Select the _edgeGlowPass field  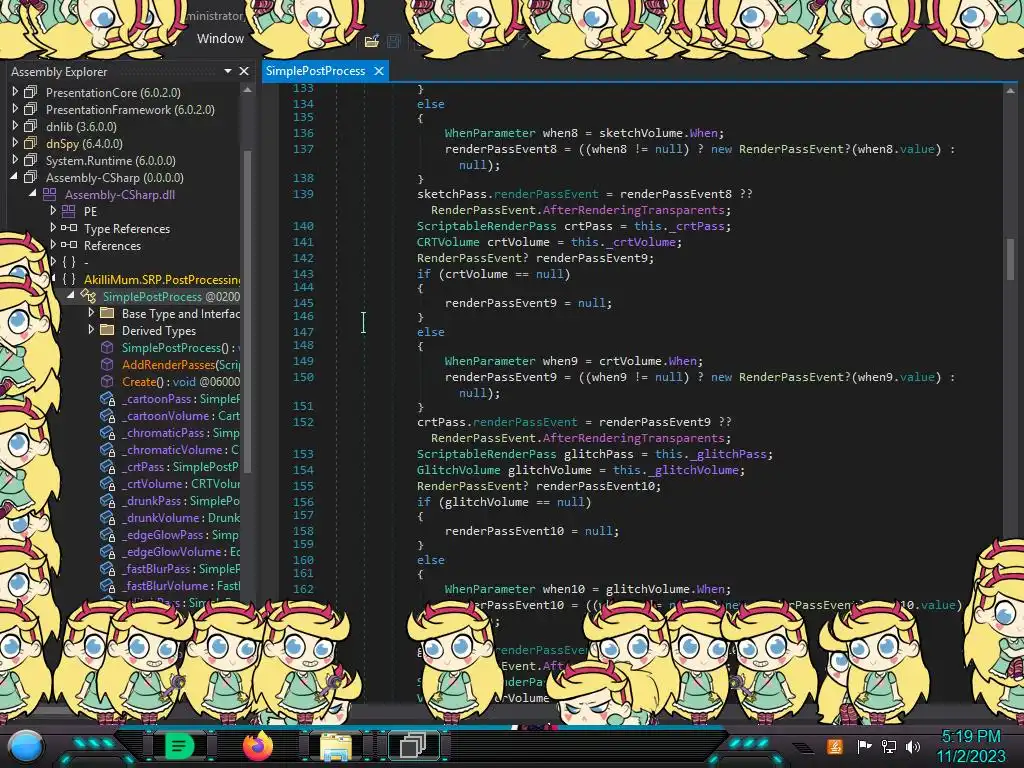[x=180, y=535]
